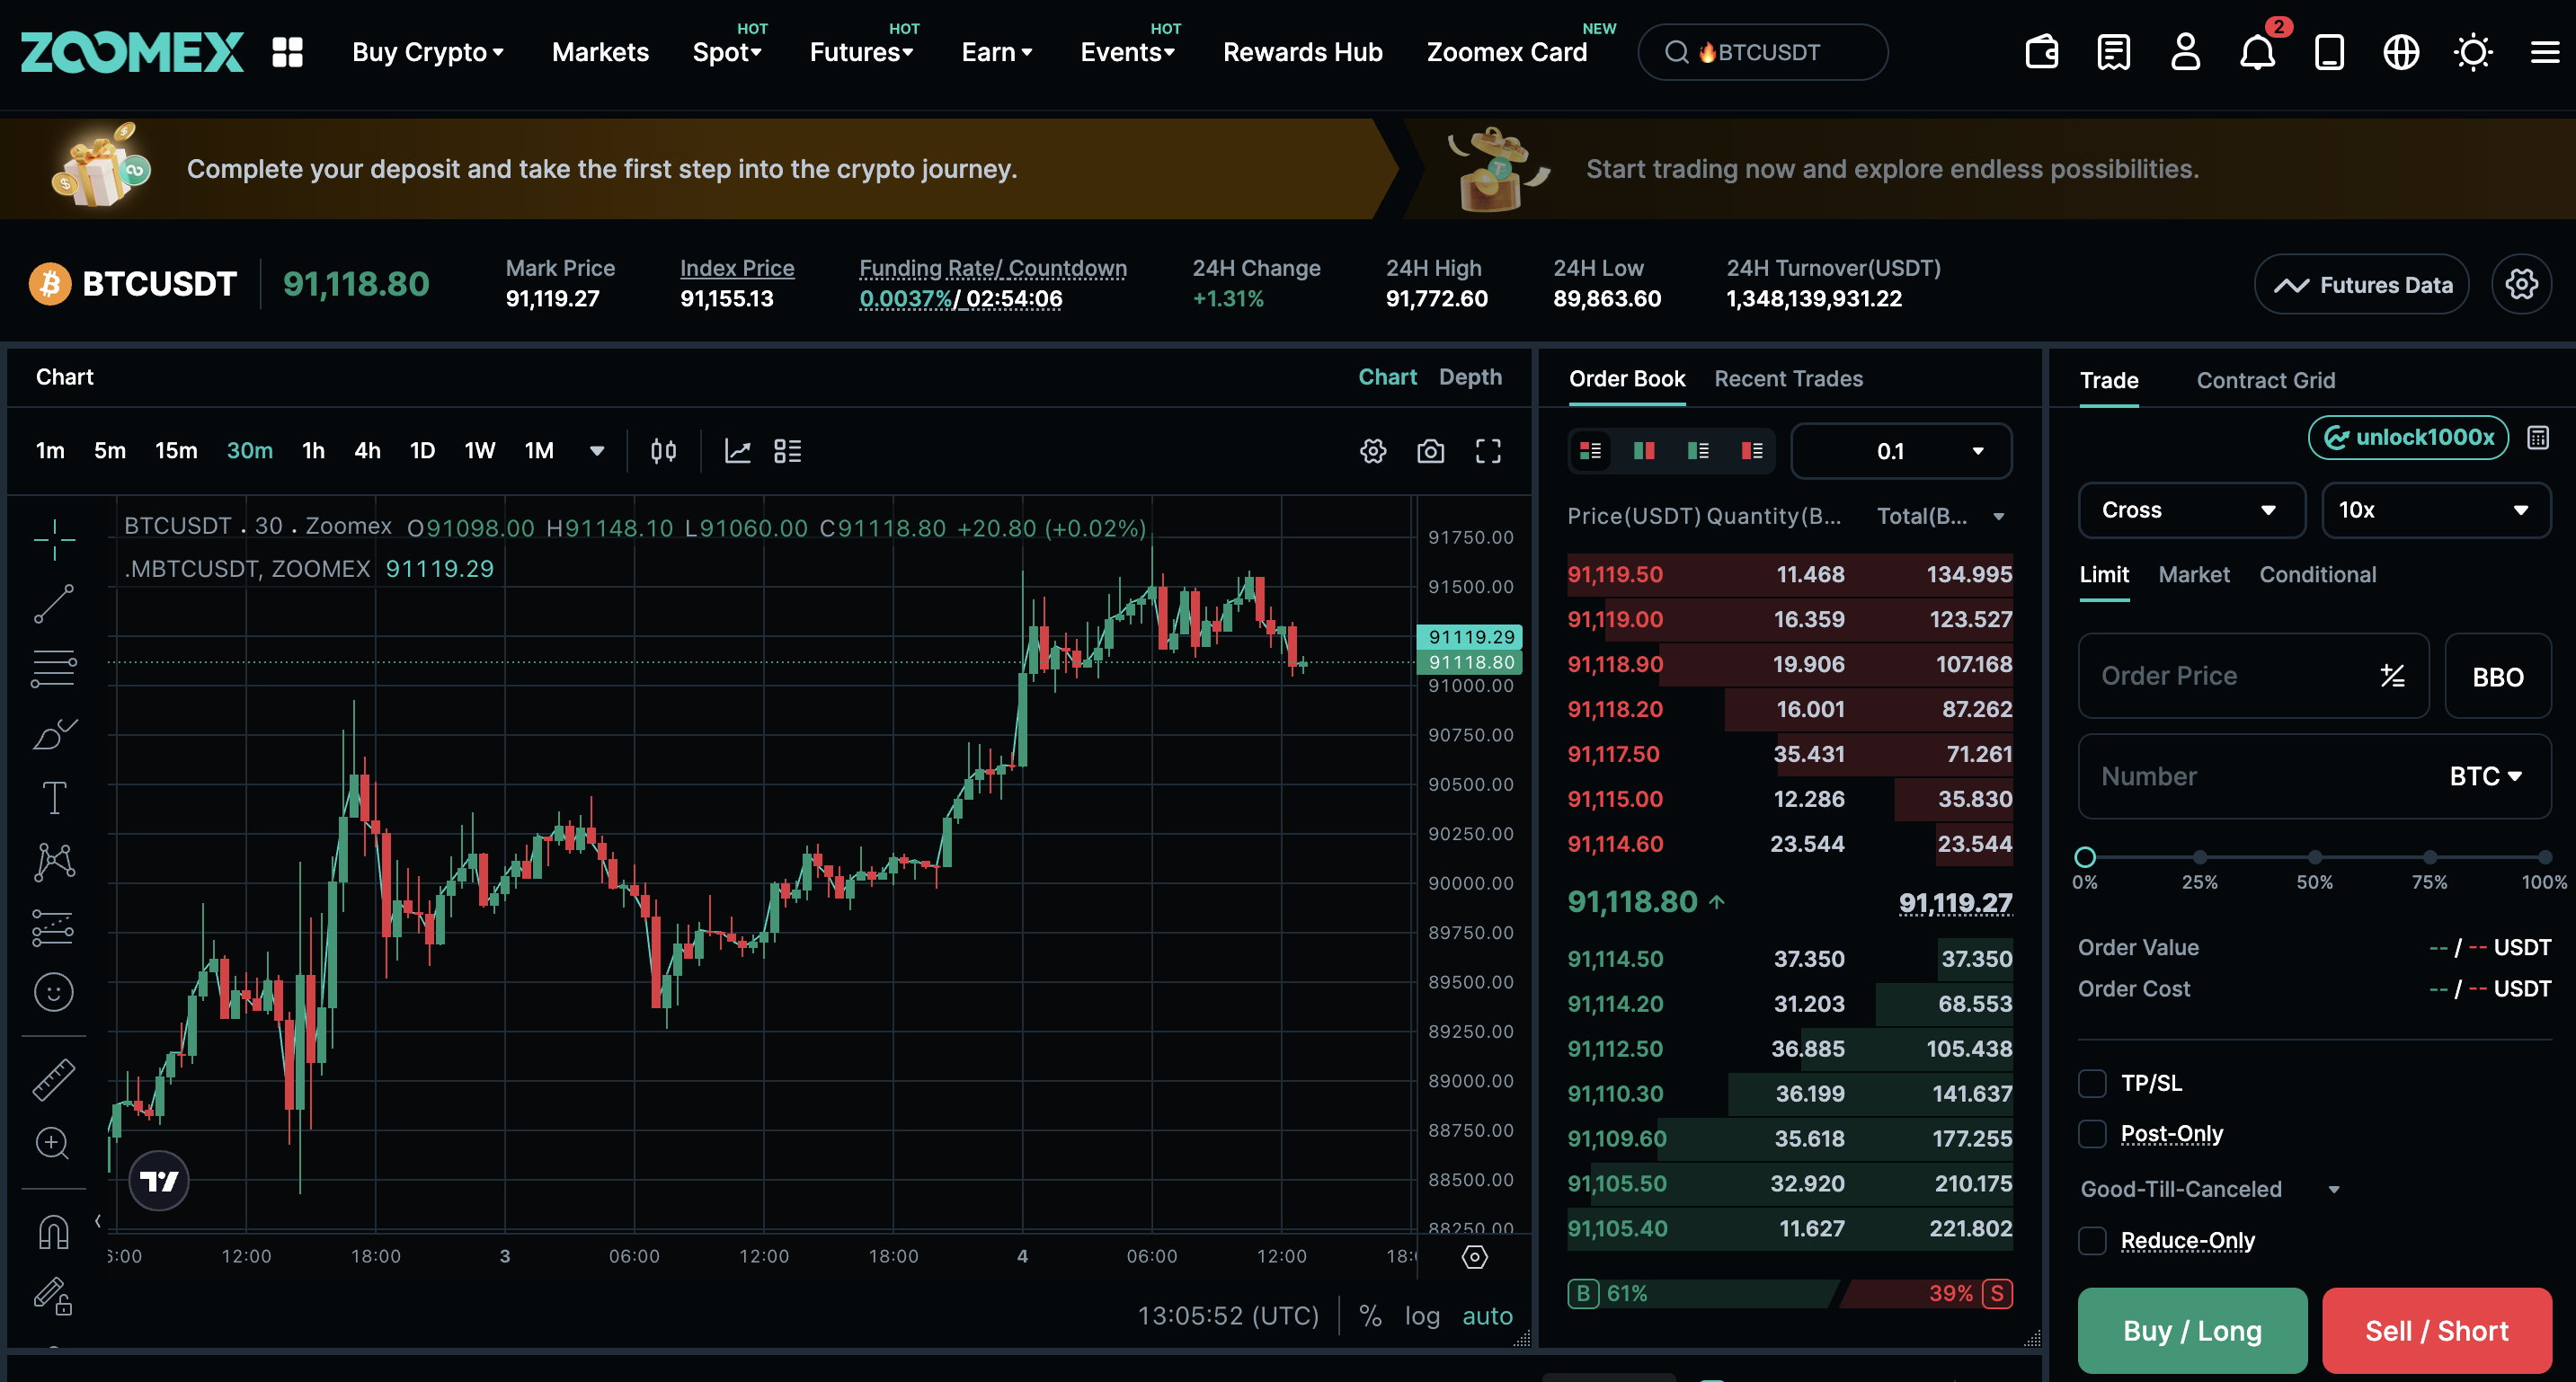The width and height of the screenshot is (2576, 1382).
Task: Open chart screenshot camera icon
Action: [1430, 451]
